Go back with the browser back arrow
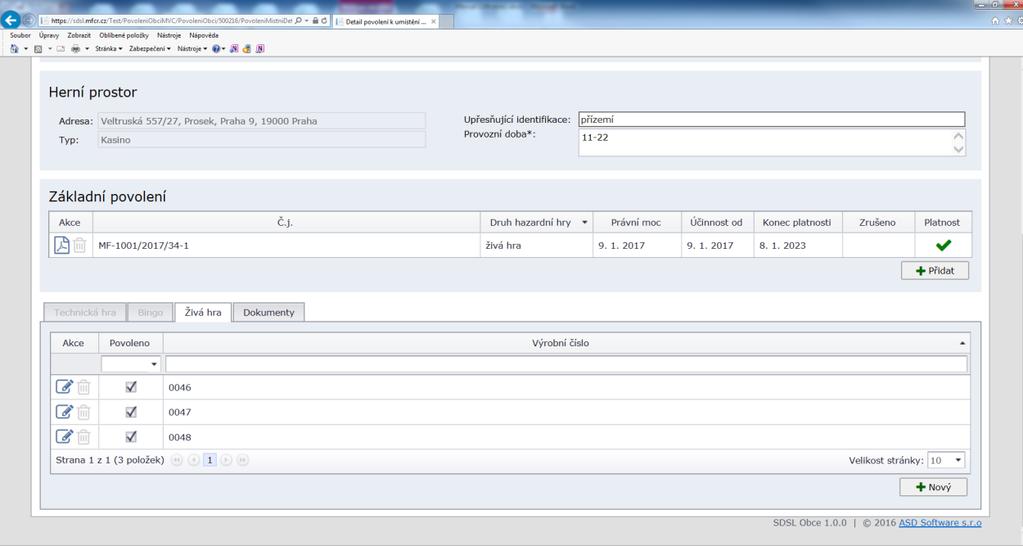The image size is (1023, 546). (x=10, y=20)
